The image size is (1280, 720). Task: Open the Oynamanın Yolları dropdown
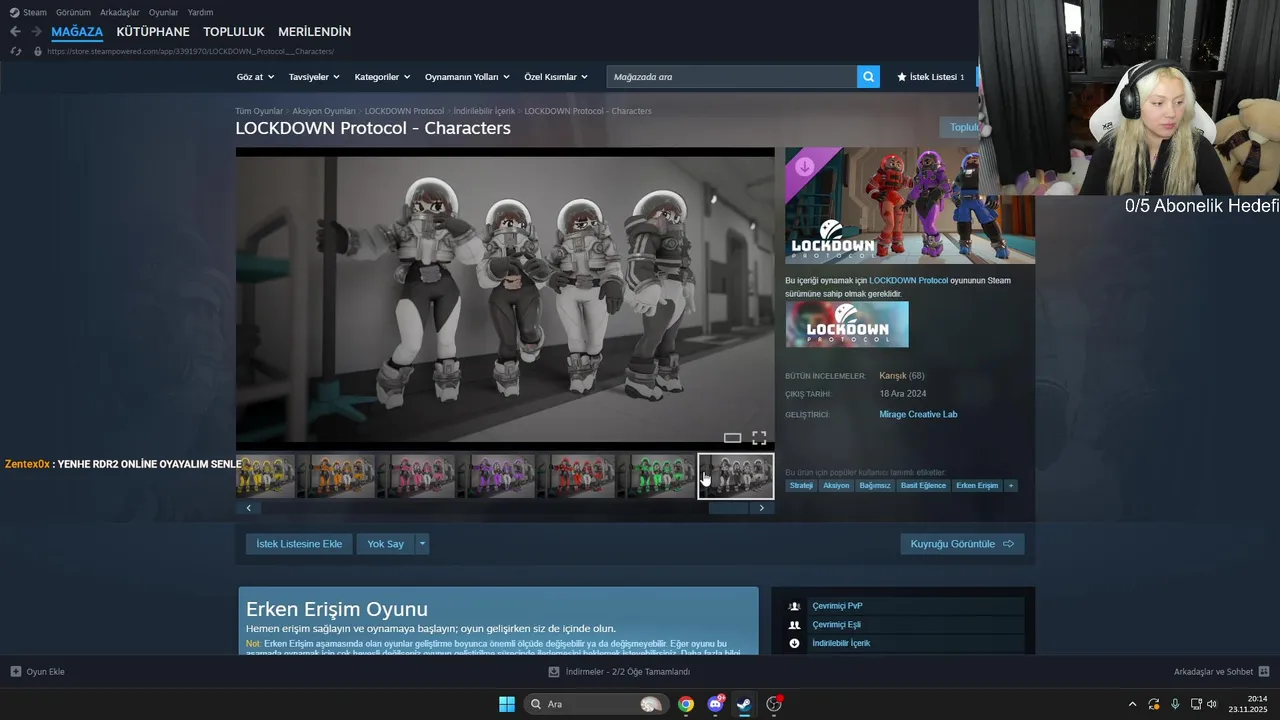point(467,77)
